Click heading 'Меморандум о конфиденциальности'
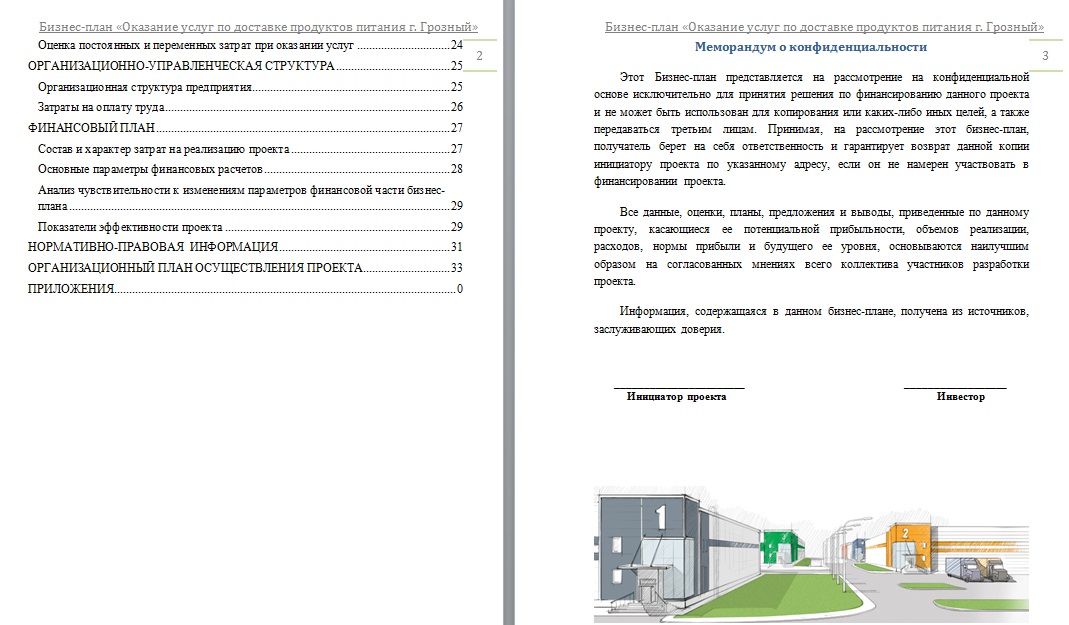 click(811, 47)
